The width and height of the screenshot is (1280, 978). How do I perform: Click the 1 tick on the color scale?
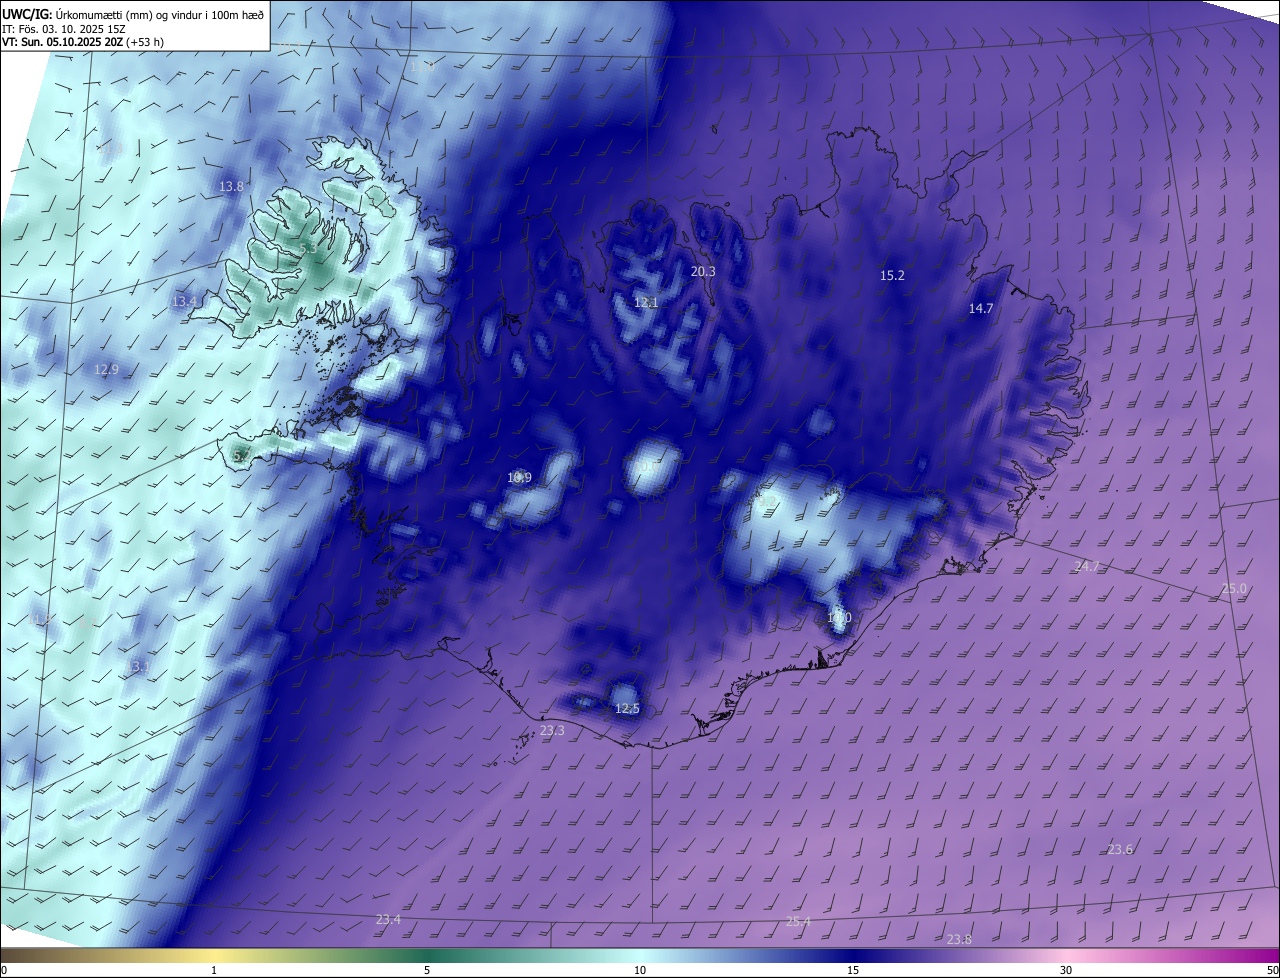214,970
